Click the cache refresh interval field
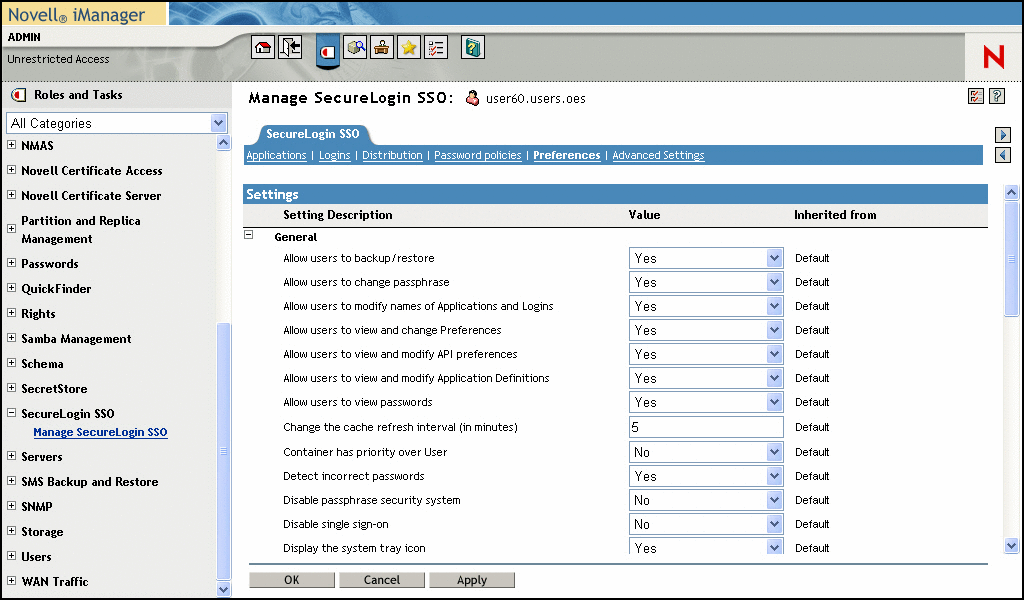Image resolution: width=1024 pixels, height=600 pixels. tap(706, 427)
